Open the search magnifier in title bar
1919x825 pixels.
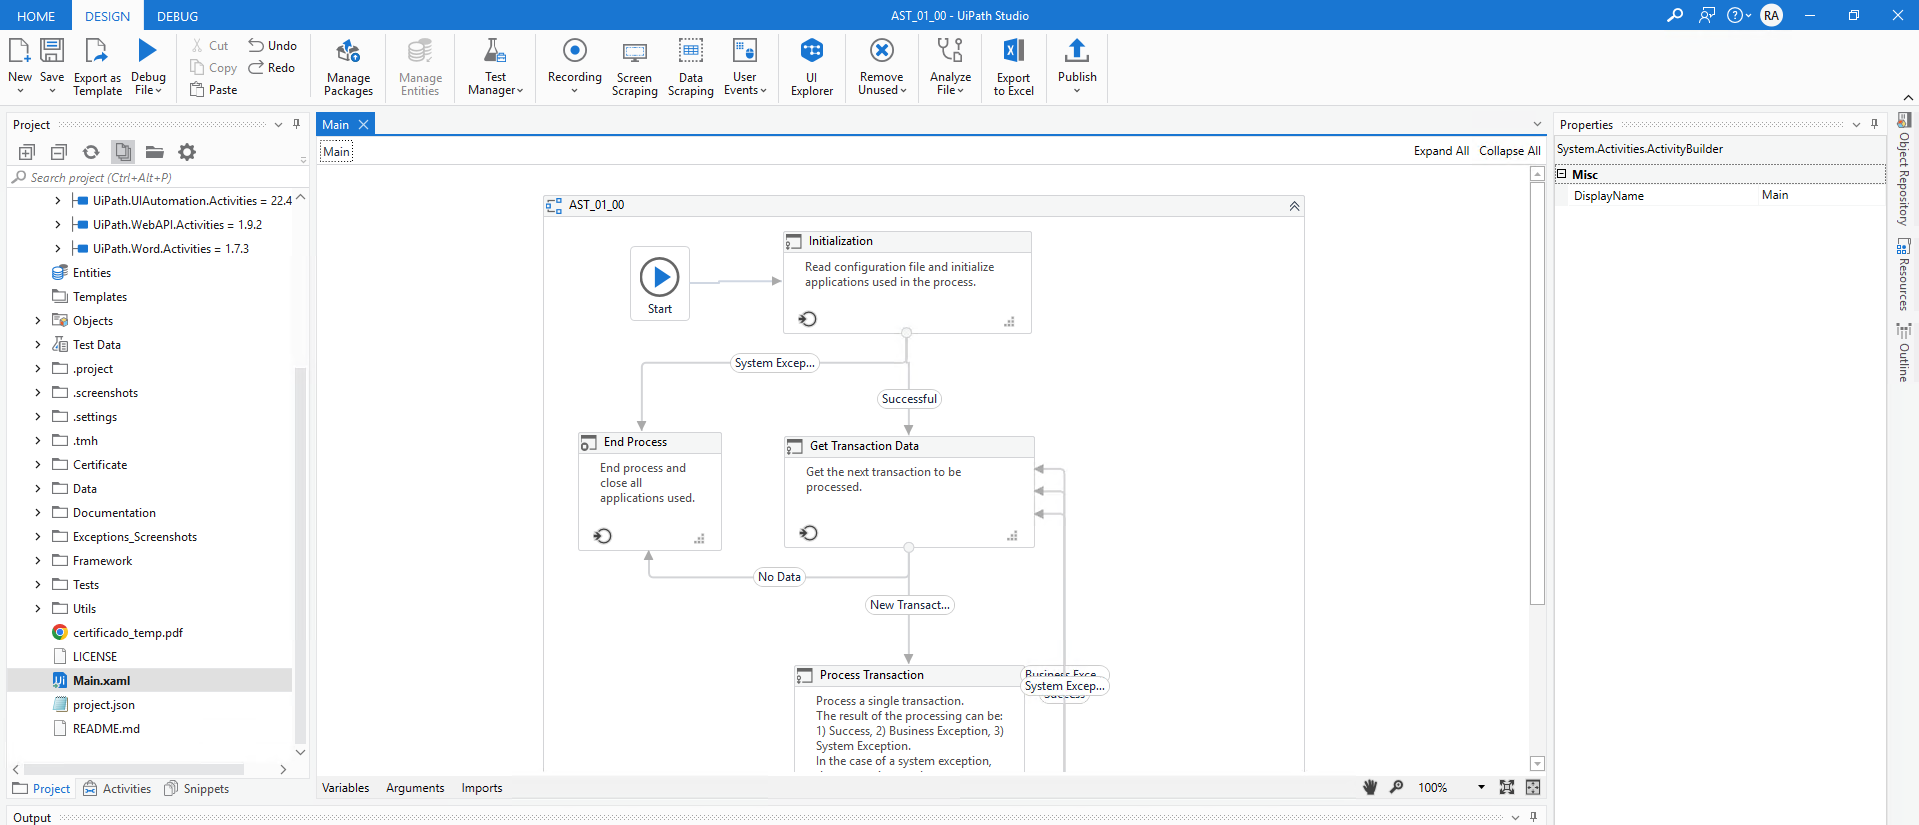point(1675,15)
